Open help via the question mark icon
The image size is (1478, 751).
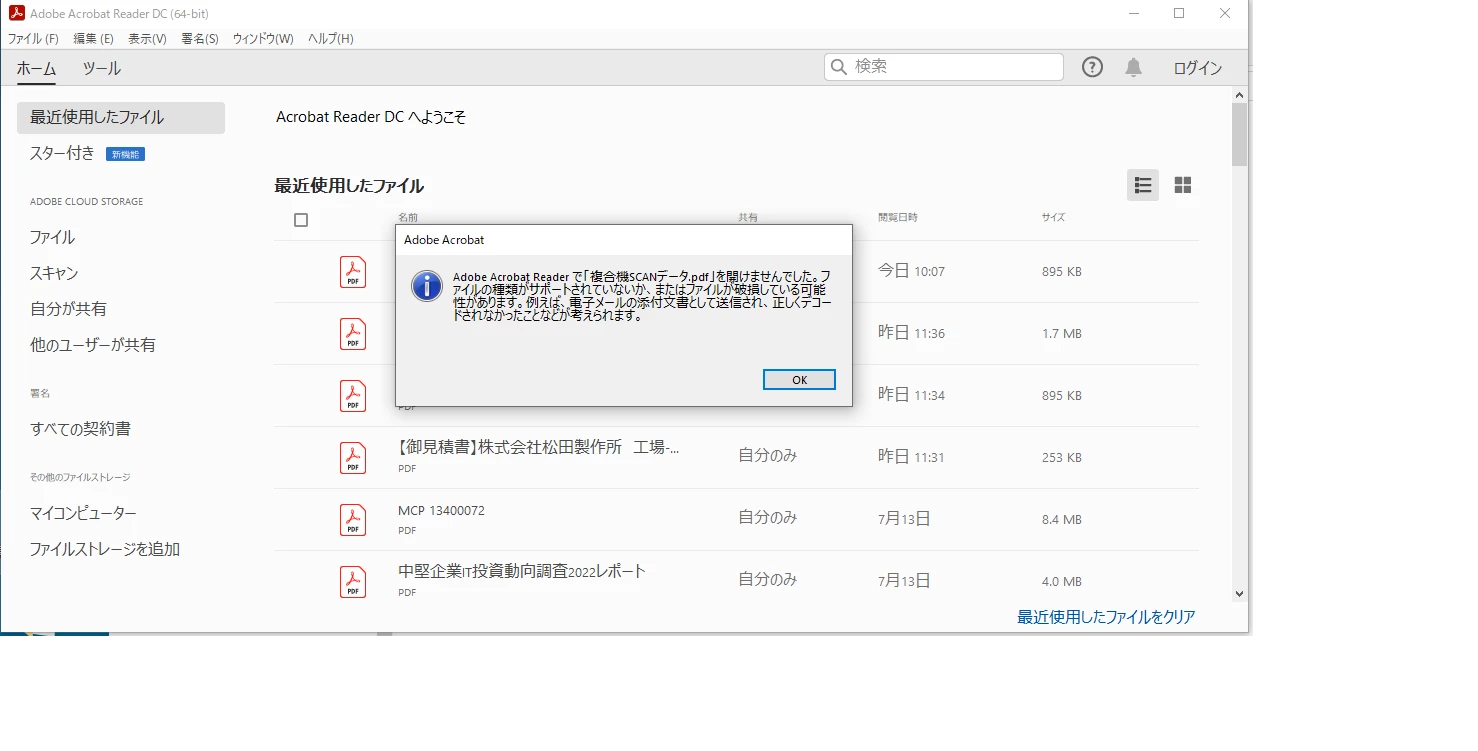pos(1093,67)
